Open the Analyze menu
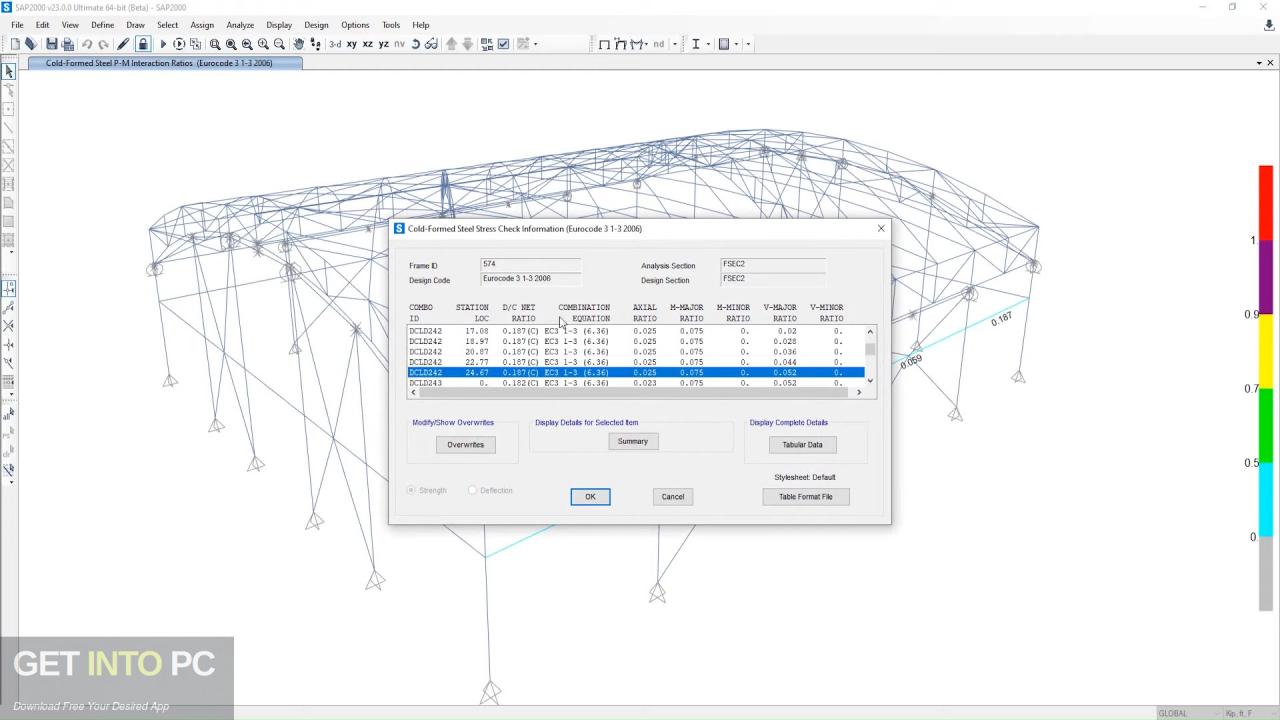The height and width of the screenshot is (720, 1280). [240, 25]
